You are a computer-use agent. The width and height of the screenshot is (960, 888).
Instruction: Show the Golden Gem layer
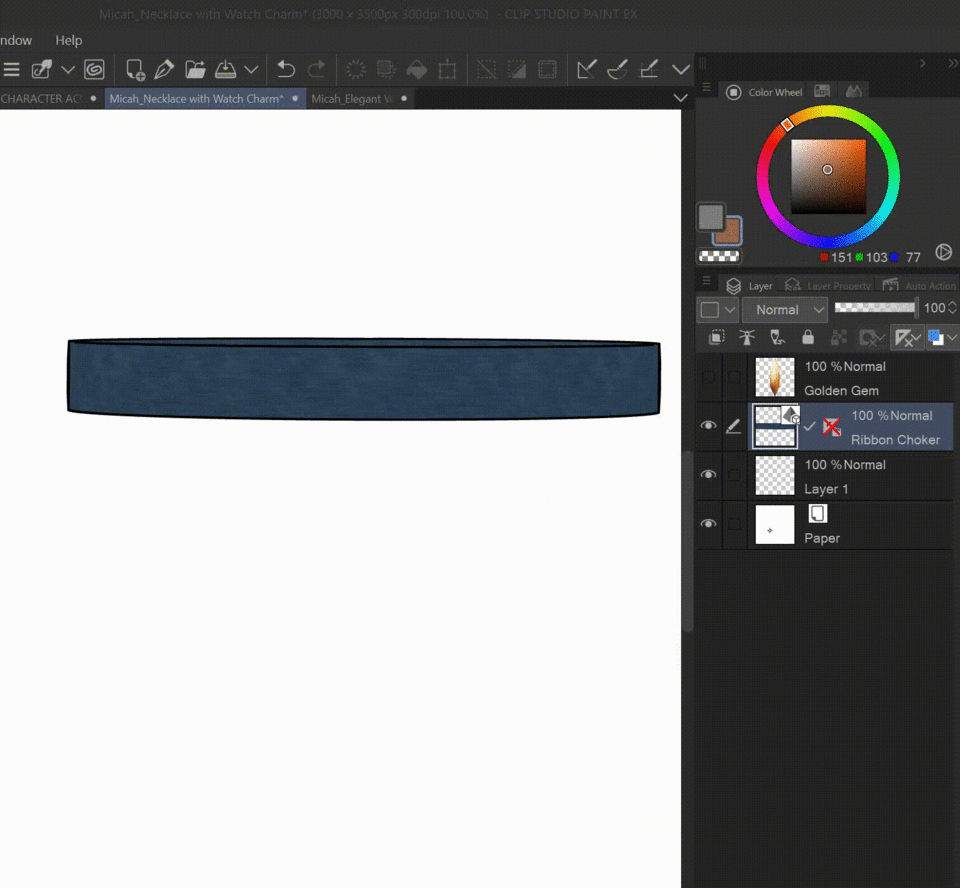click(x=709, y=377)
